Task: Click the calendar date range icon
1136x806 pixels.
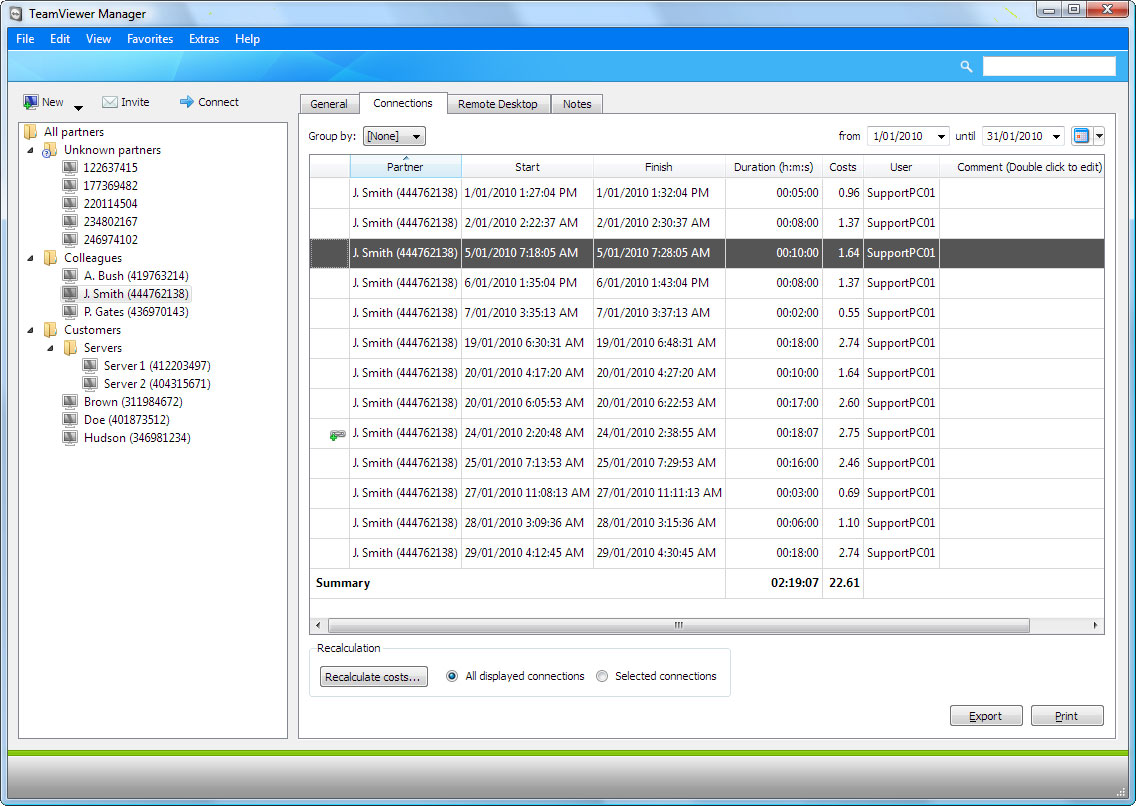Action: (1081, 135)
